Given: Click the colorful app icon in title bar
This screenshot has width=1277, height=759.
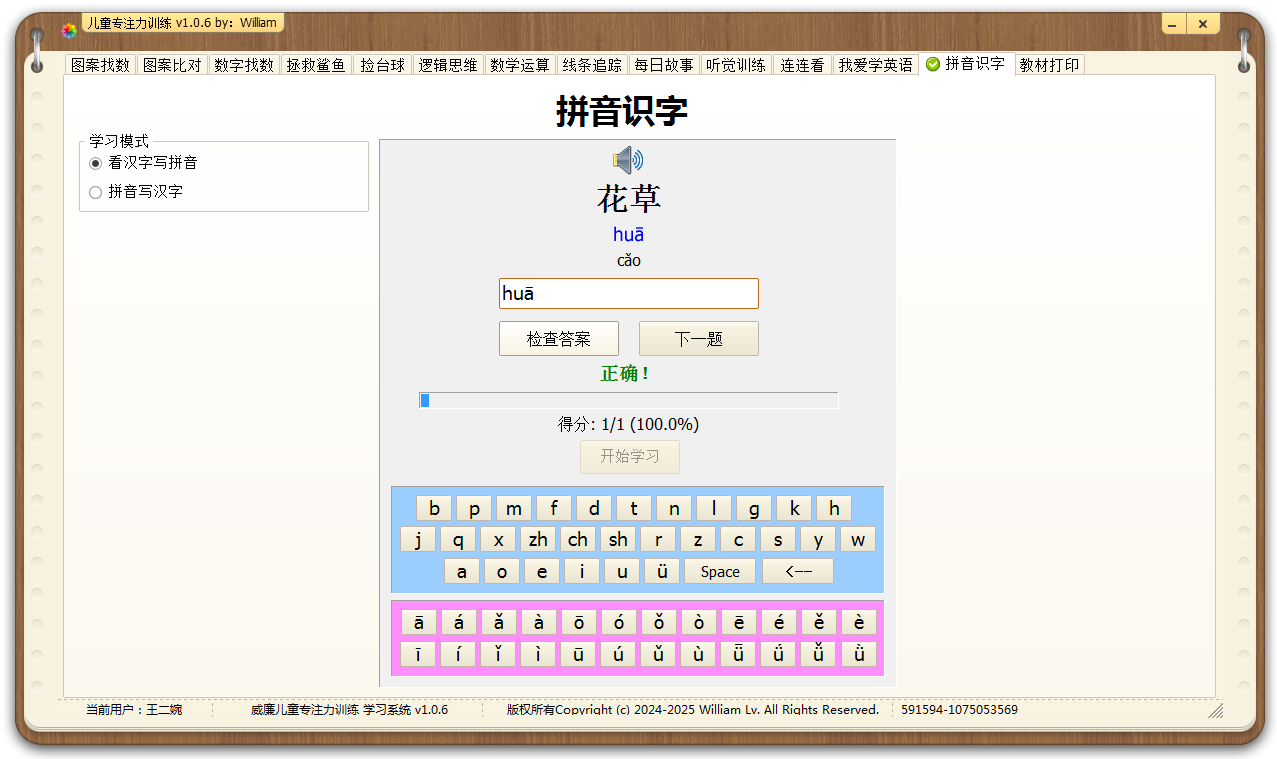Looking at the screenshot, I should [x=69, y=30].
